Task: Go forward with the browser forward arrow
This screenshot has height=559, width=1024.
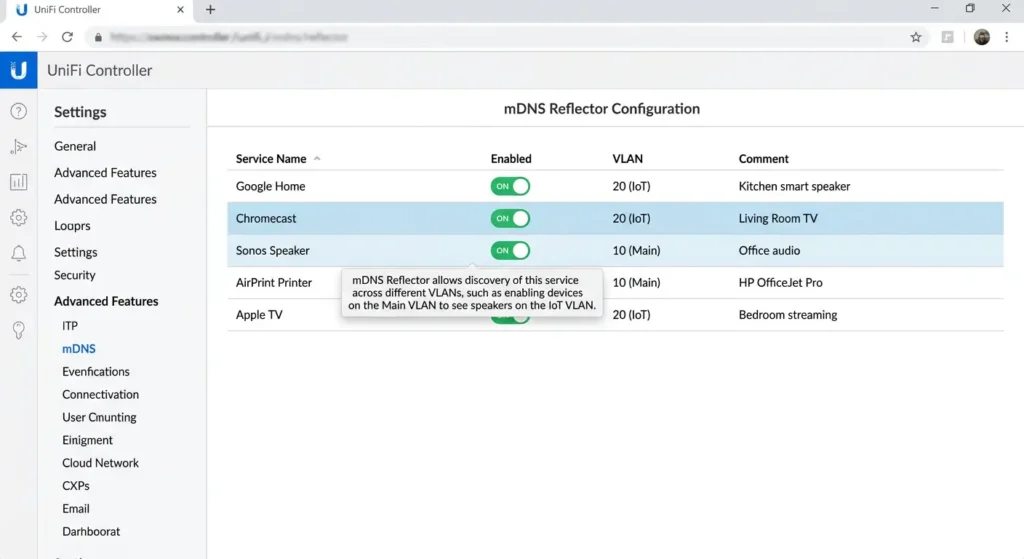Action: pyautogui.click(x=42, y=37)
